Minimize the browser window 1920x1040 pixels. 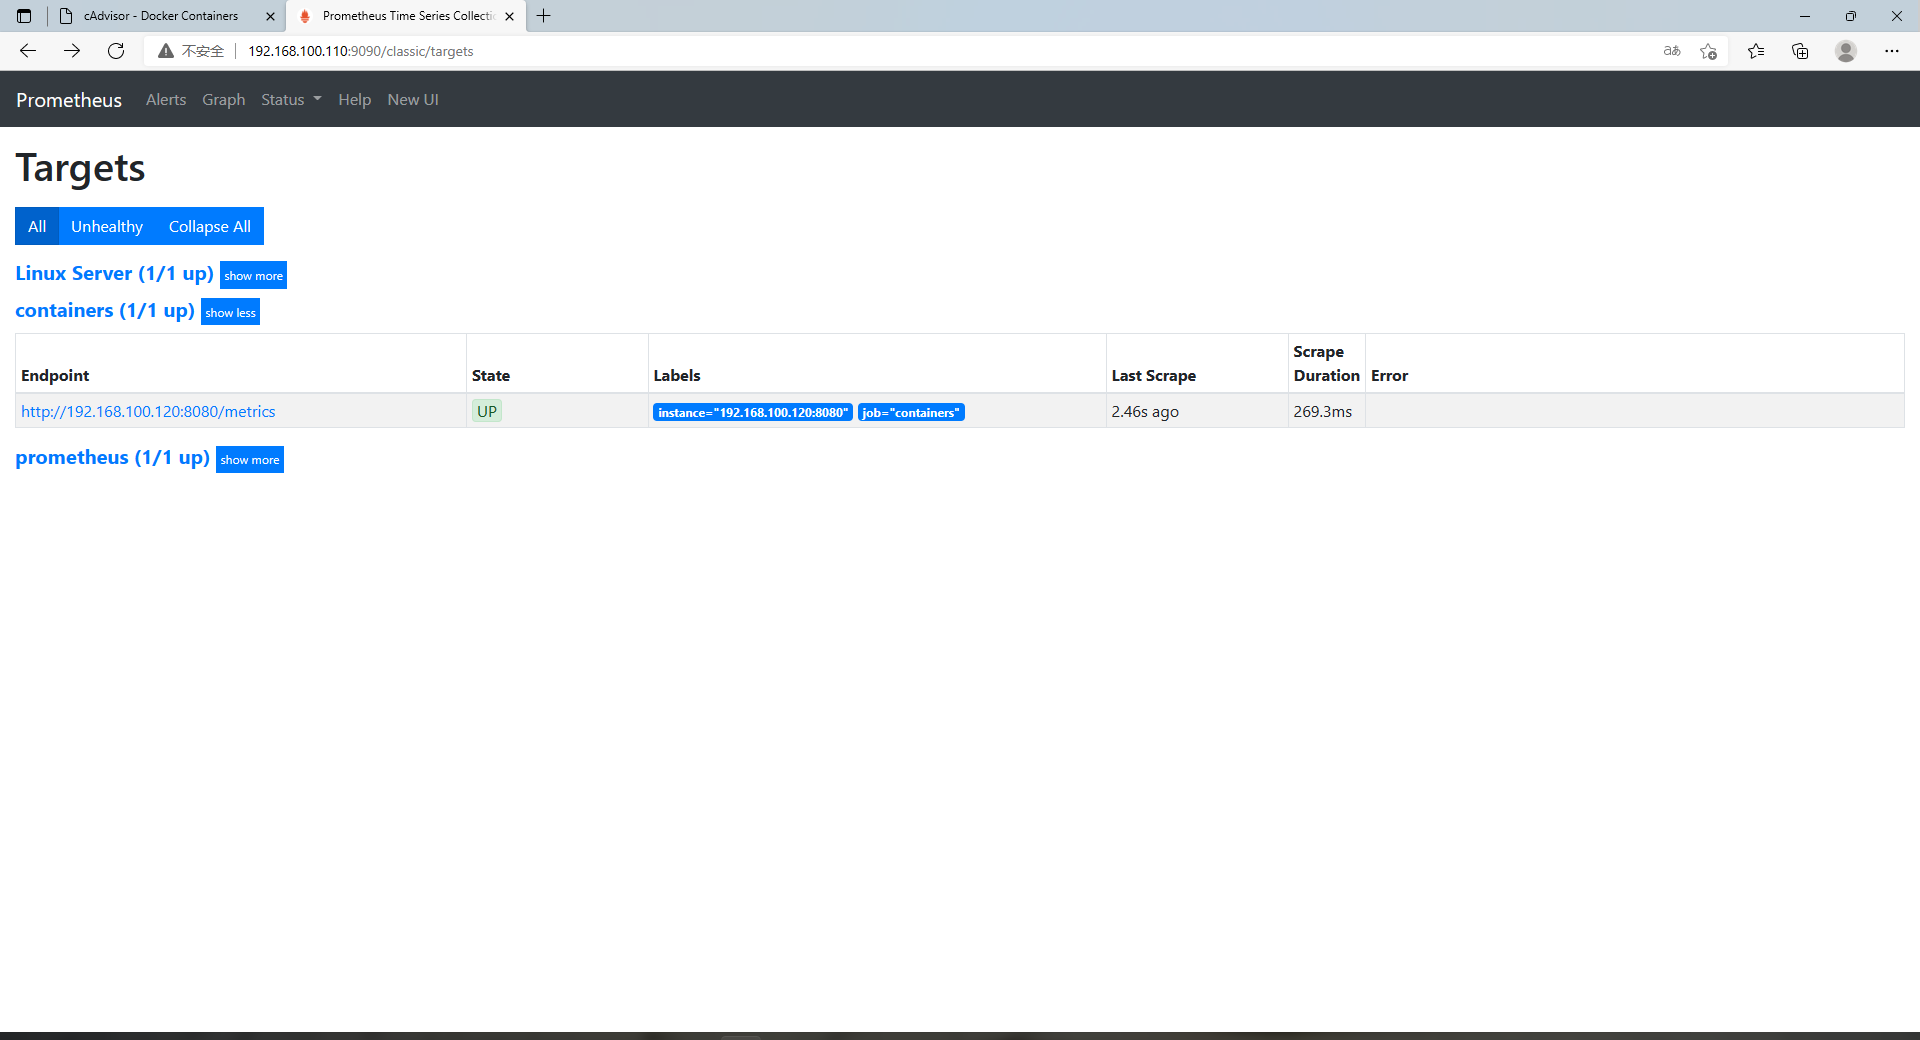click(1804, 16)
